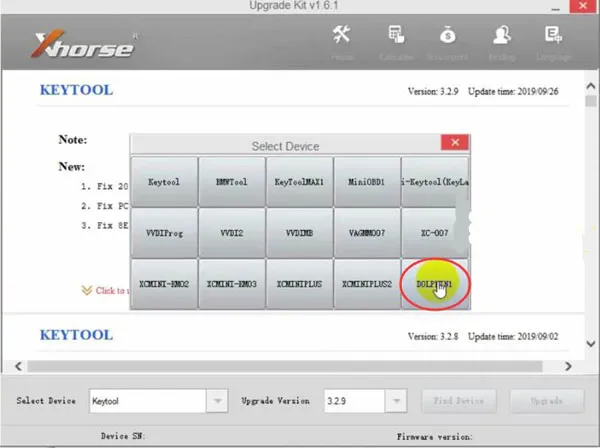Close the Select Device dialog
Image resolution: width=600 pixels, height=448 pixels.
[x=455, y=142]
